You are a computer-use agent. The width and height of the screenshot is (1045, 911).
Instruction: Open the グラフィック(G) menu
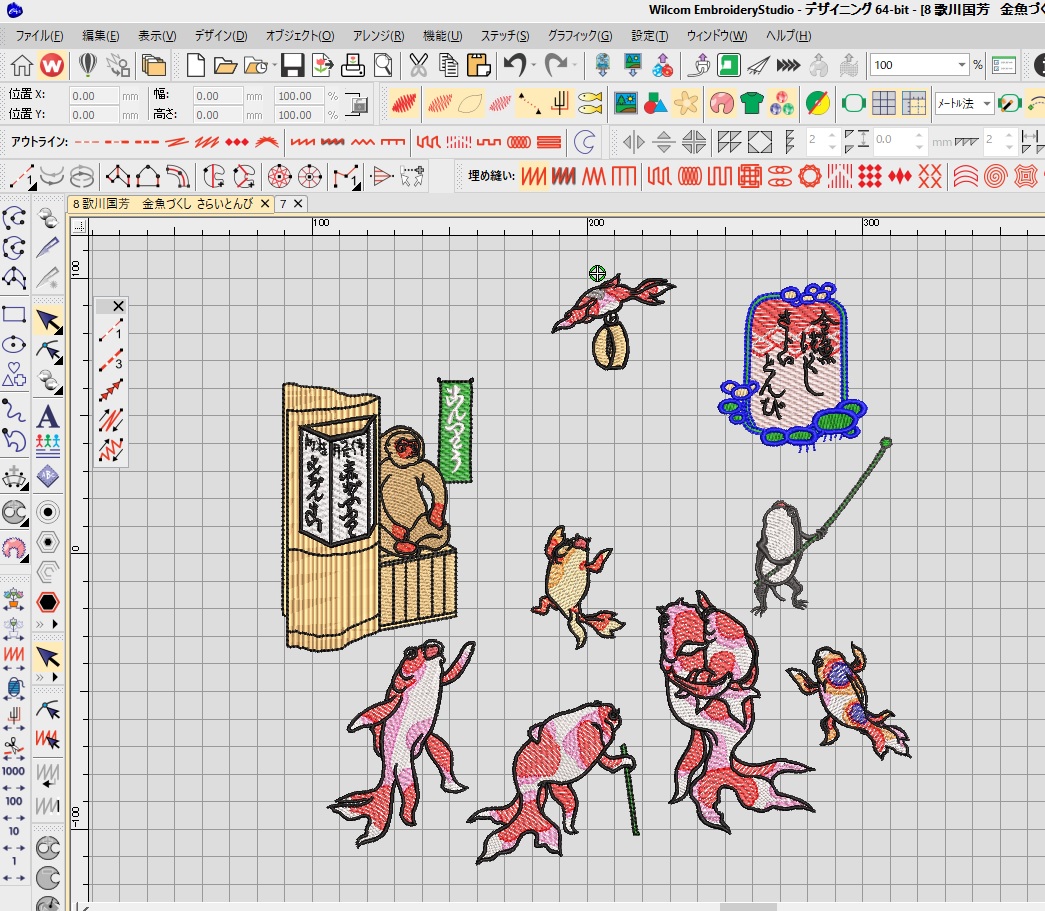(580, 36)
